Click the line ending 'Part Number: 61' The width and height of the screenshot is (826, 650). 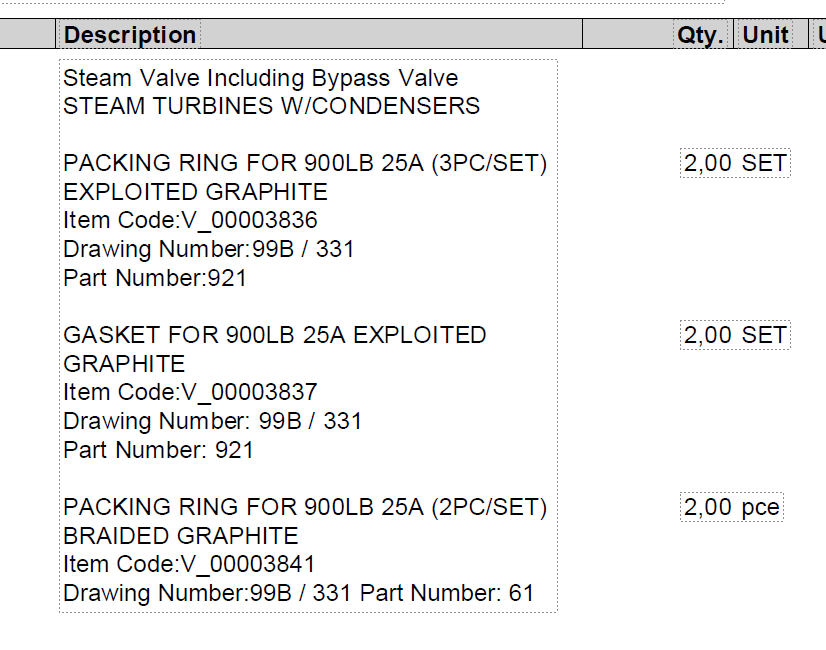click(x=299, y=593)
